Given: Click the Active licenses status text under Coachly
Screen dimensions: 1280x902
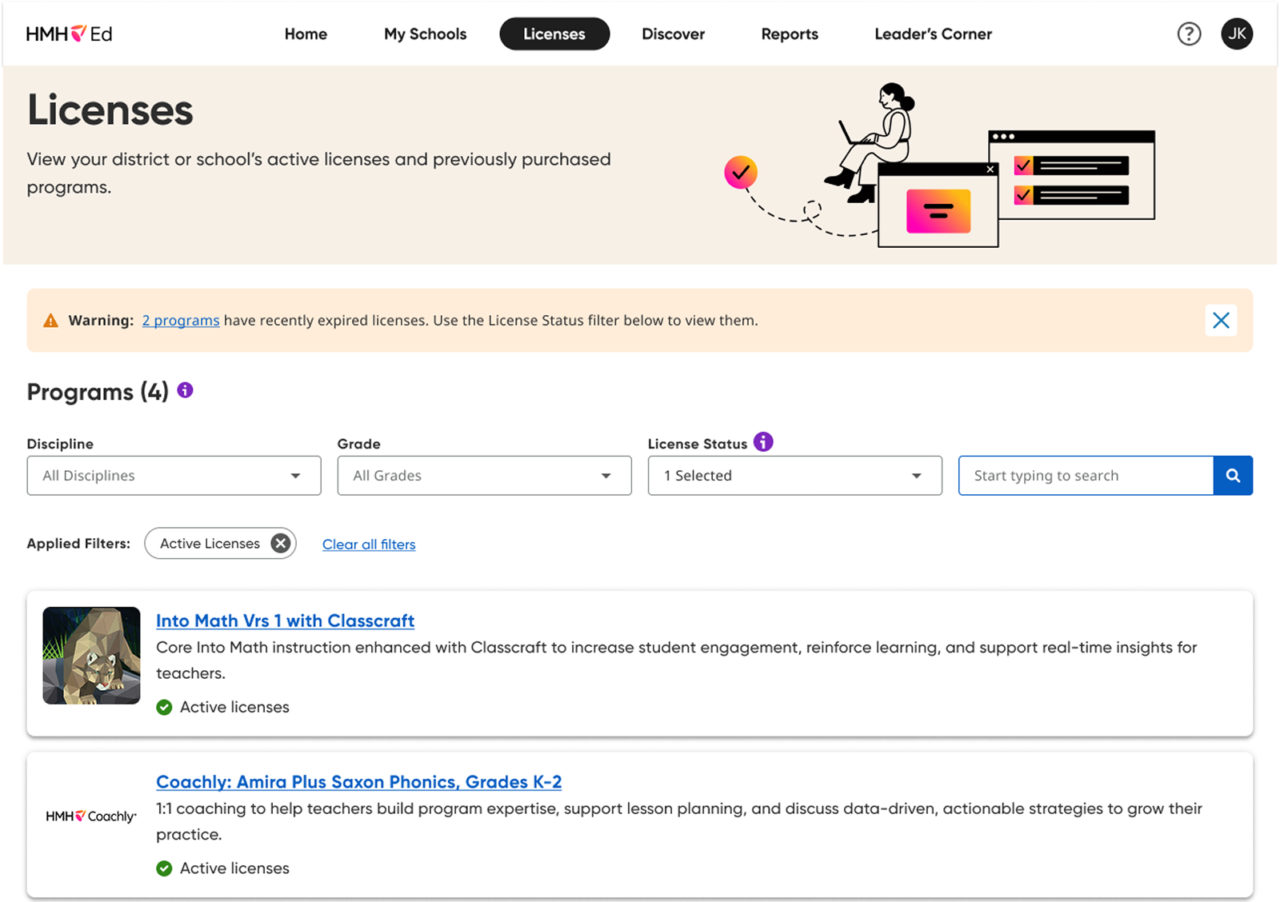Looking at the screenshot, I should pyautogui.click(x=235, y=868).
